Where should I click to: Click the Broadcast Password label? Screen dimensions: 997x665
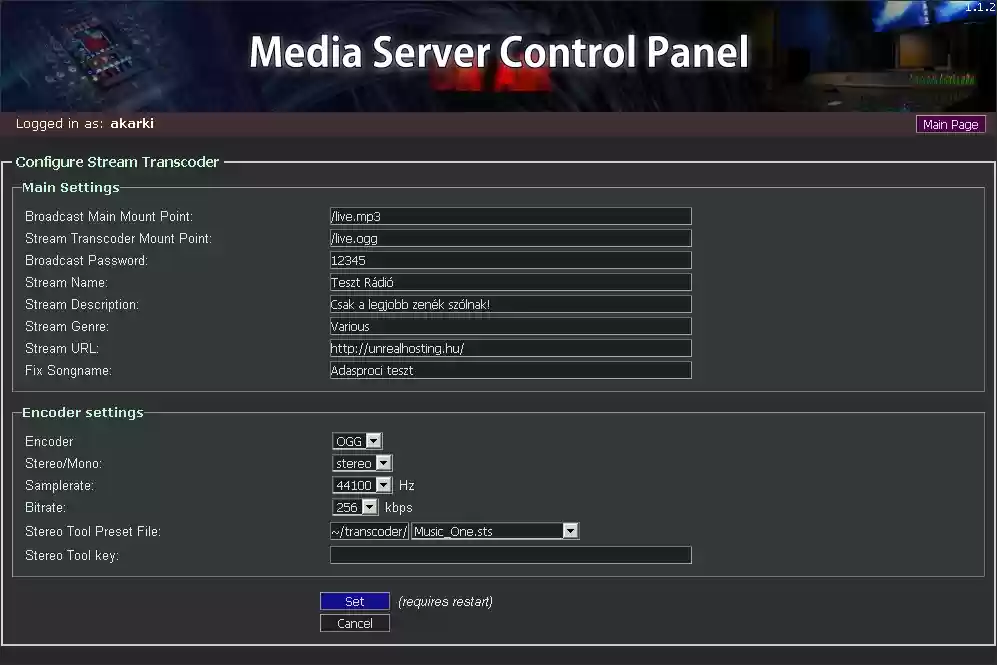86,261
